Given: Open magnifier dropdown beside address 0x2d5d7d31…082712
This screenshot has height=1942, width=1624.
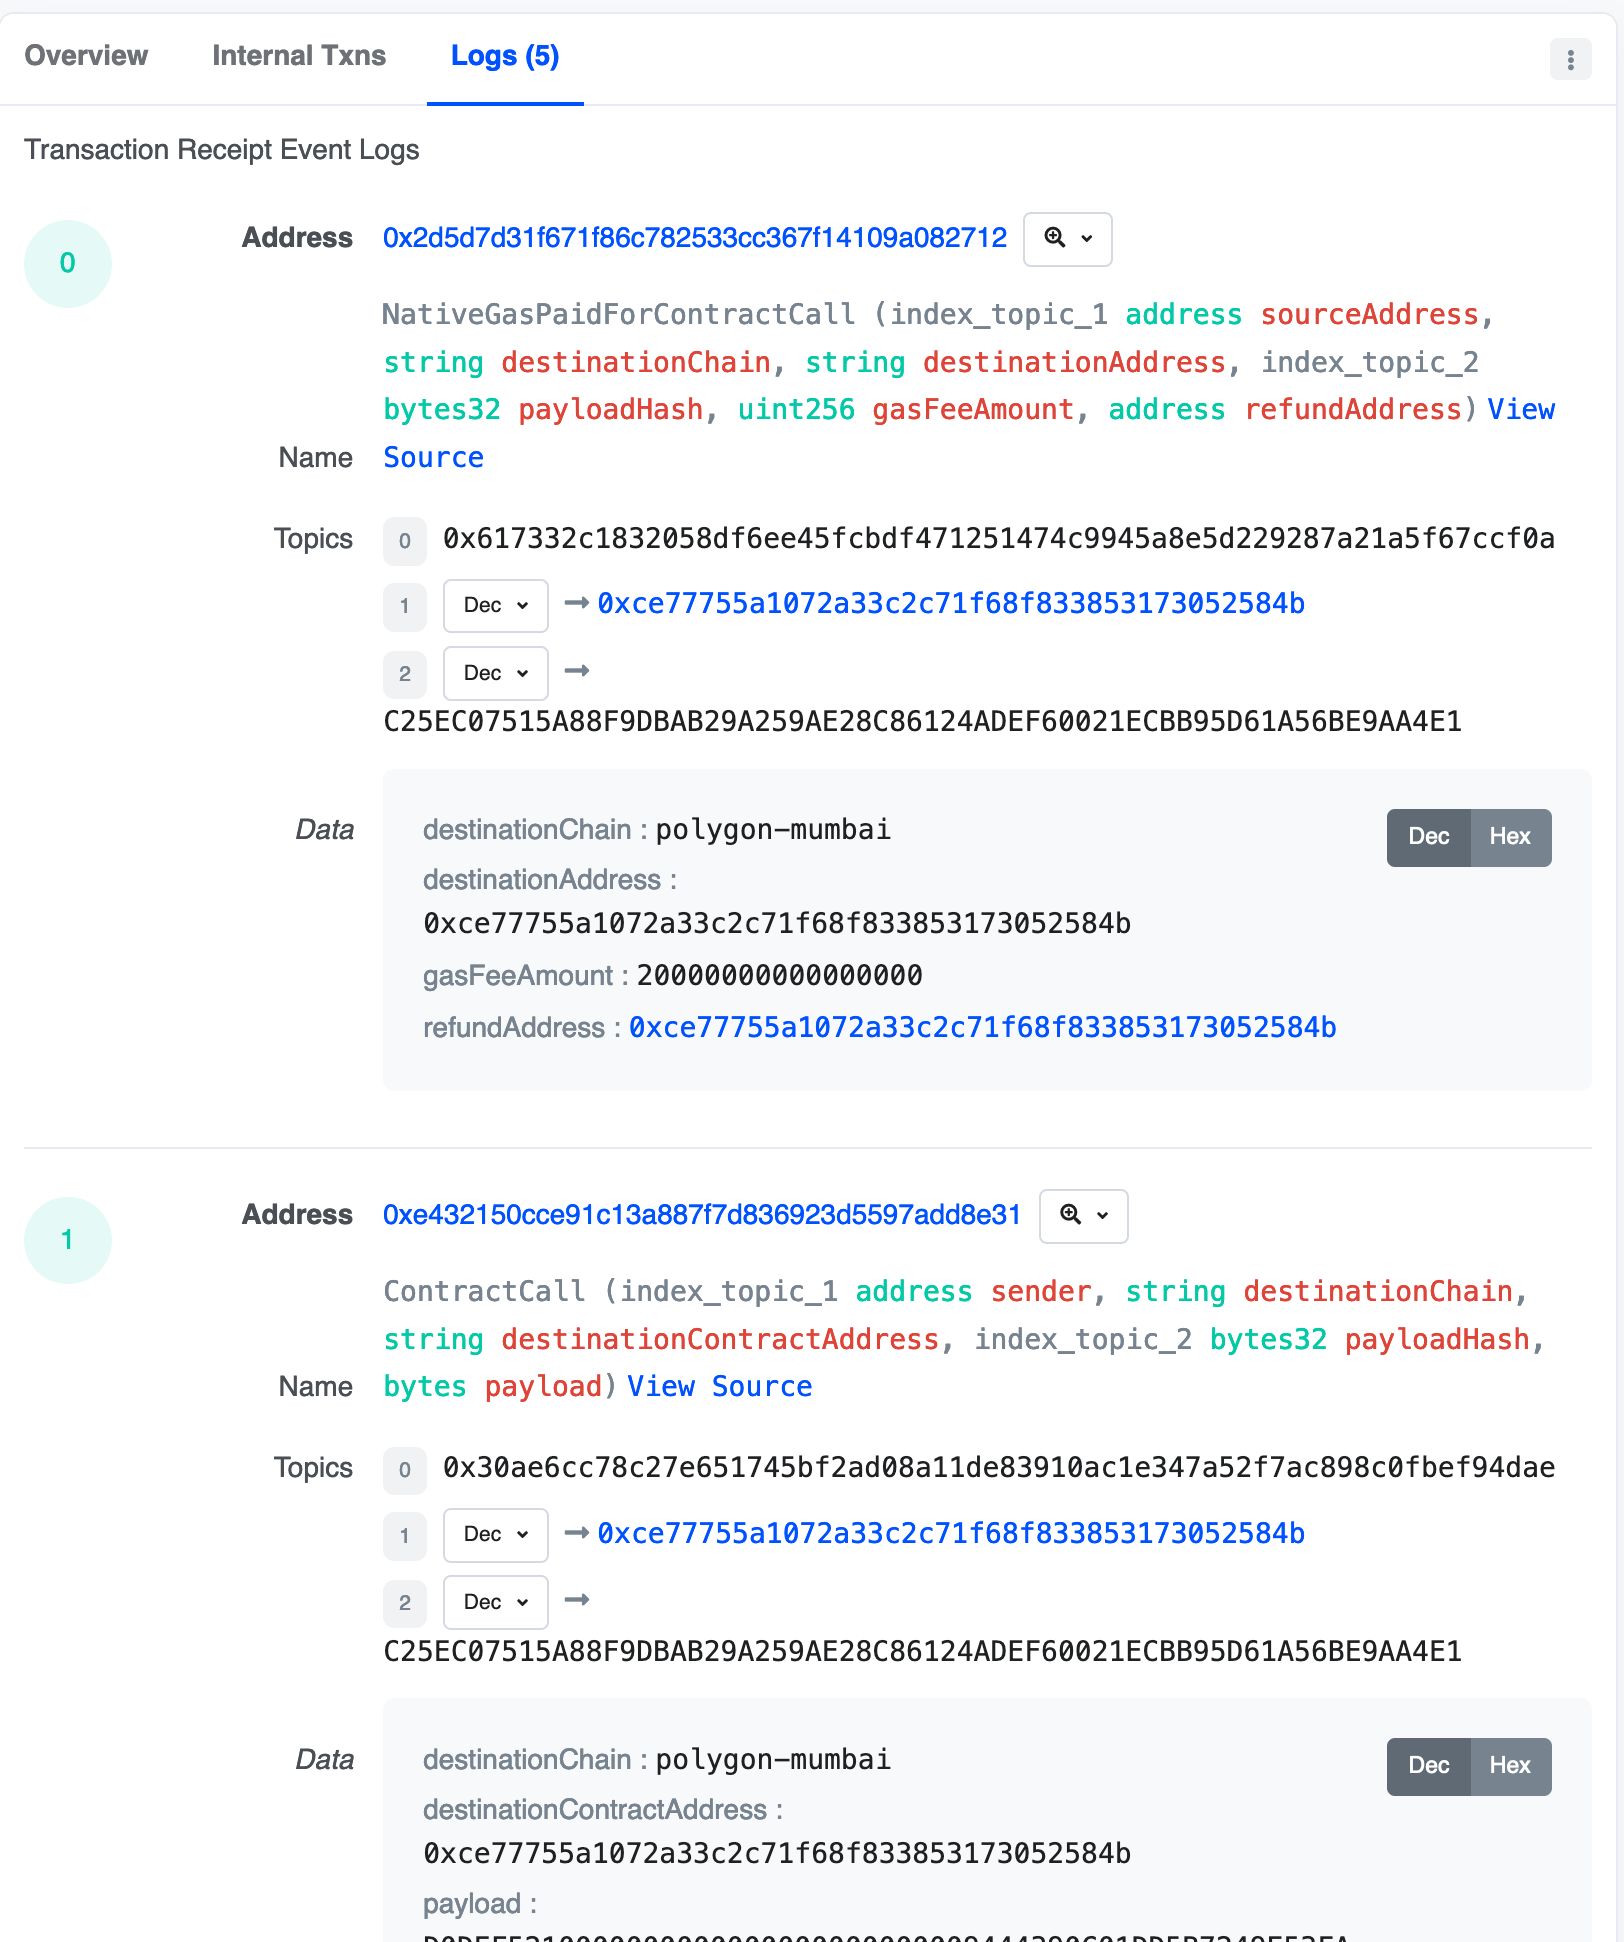Looking at the screenshot, I should [x=1067, y=239].
